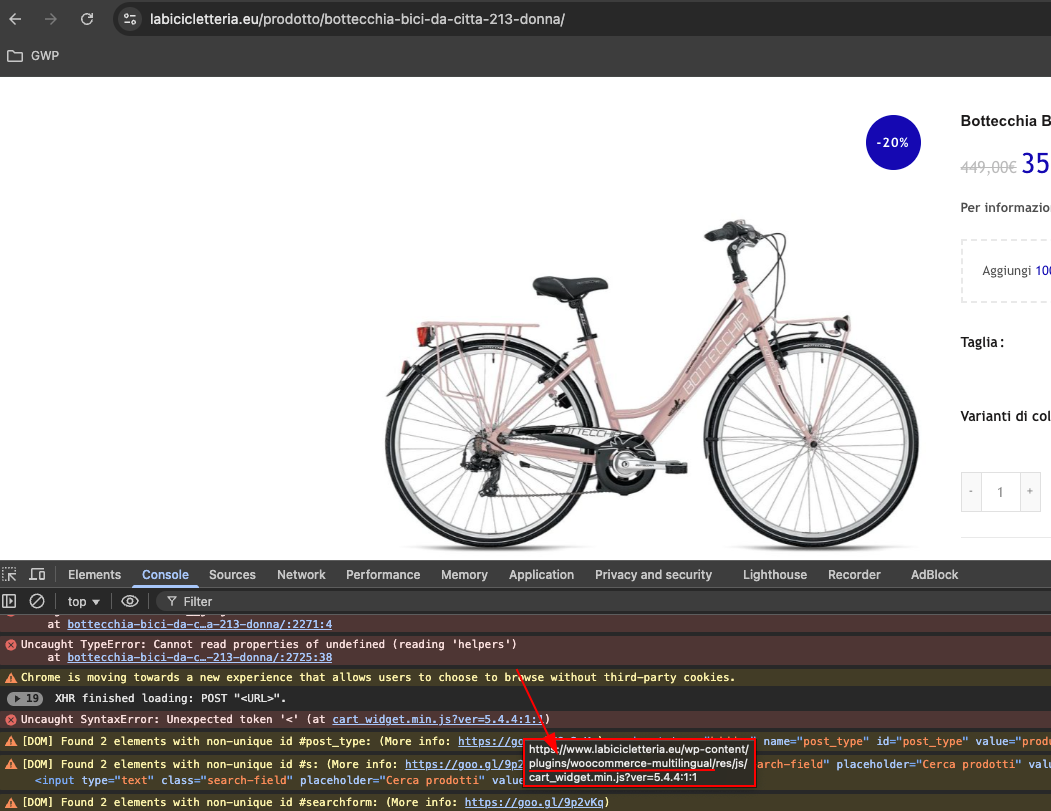Click the 'Varianti di col' label
This screenshot has height=811, width=1051.
tap(1005, 416)
